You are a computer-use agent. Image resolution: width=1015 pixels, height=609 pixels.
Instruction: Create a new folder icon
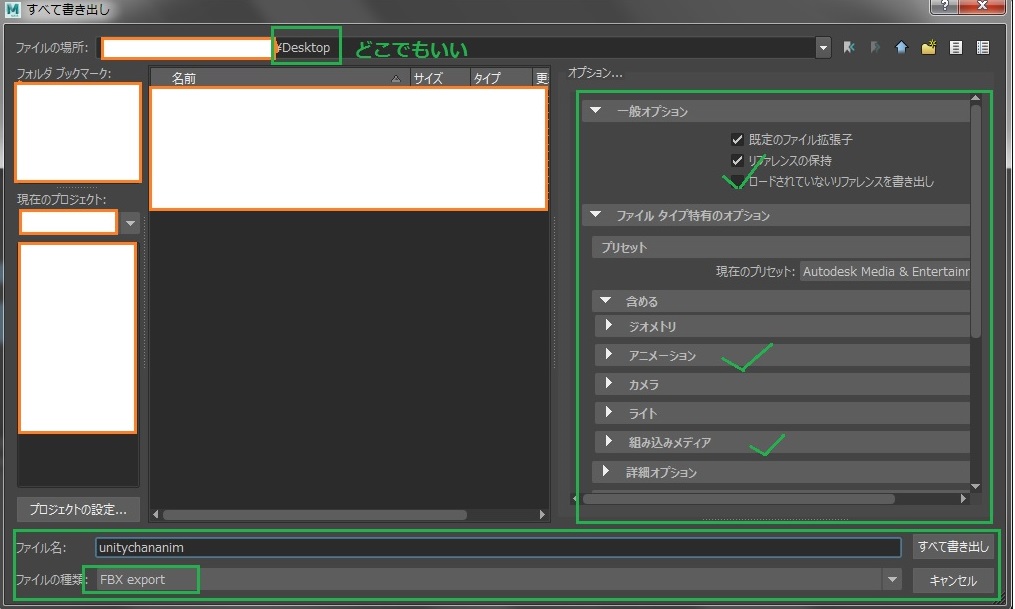point(929,47)
